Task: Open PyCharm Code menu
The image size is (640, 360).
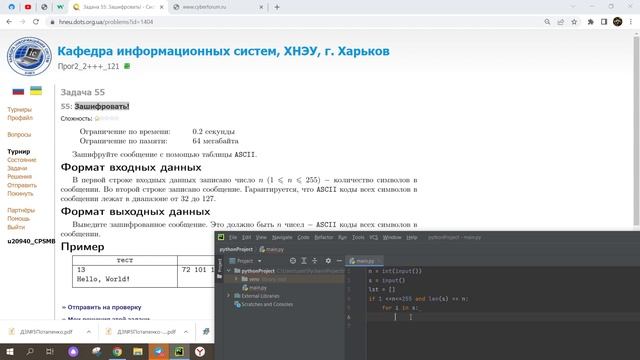Action: 303,237
